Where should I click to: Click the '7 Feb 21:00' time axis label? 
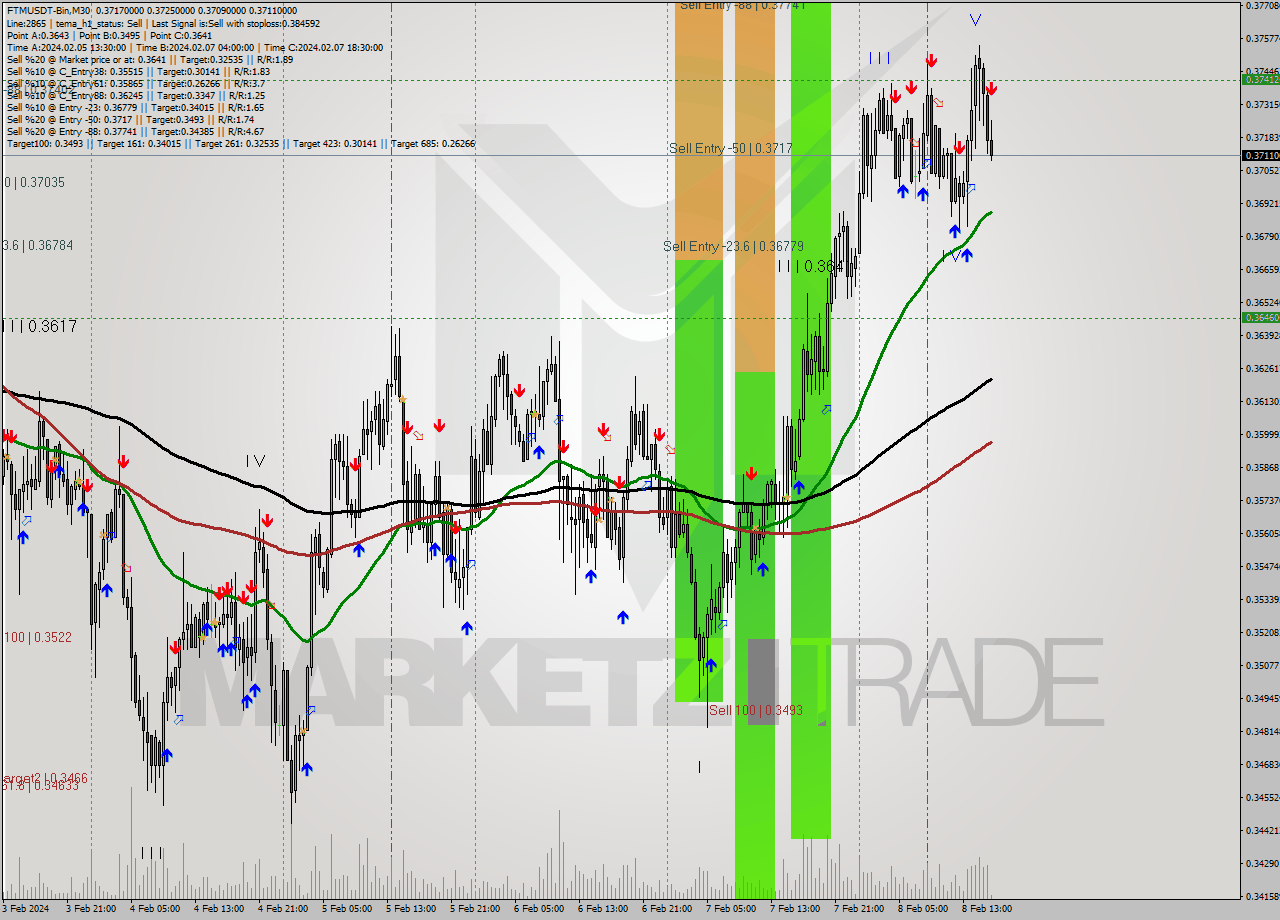coord(858,909)
